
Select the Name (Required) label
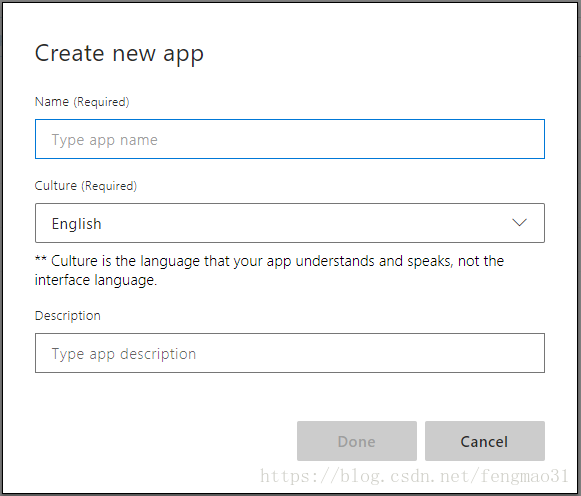82,101
